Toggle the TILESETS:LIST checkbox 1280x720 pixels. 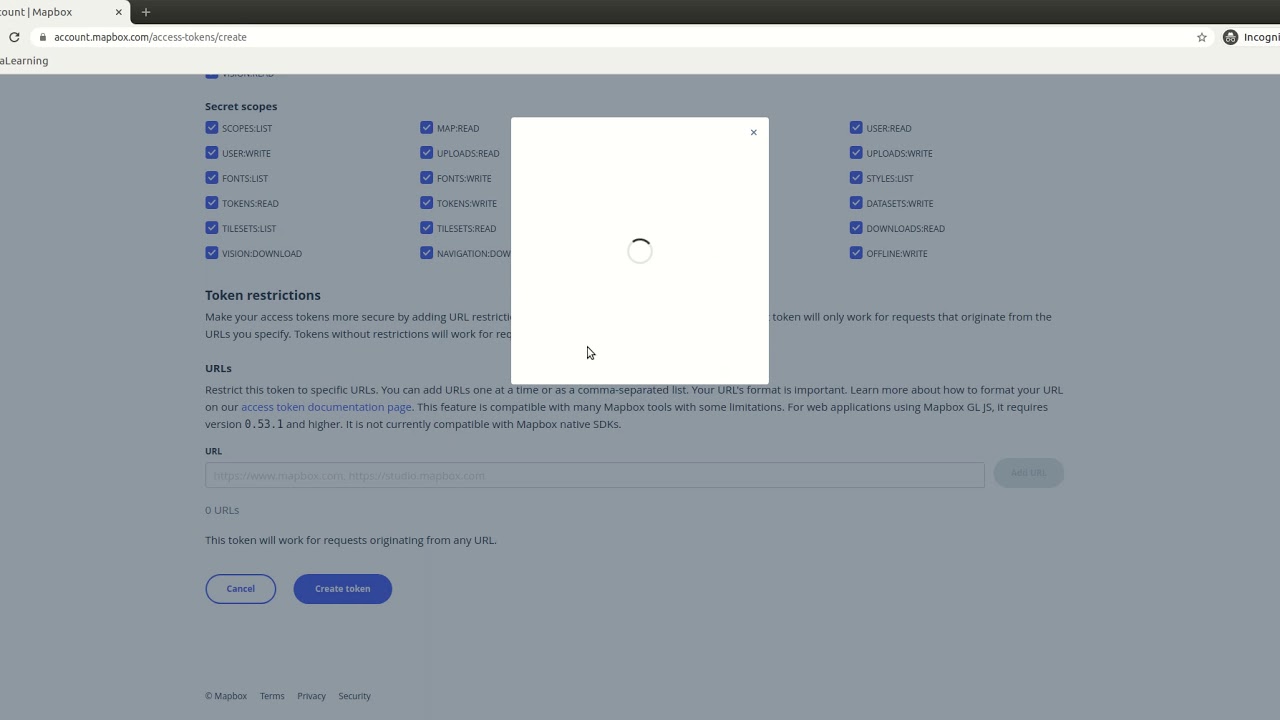212,228
